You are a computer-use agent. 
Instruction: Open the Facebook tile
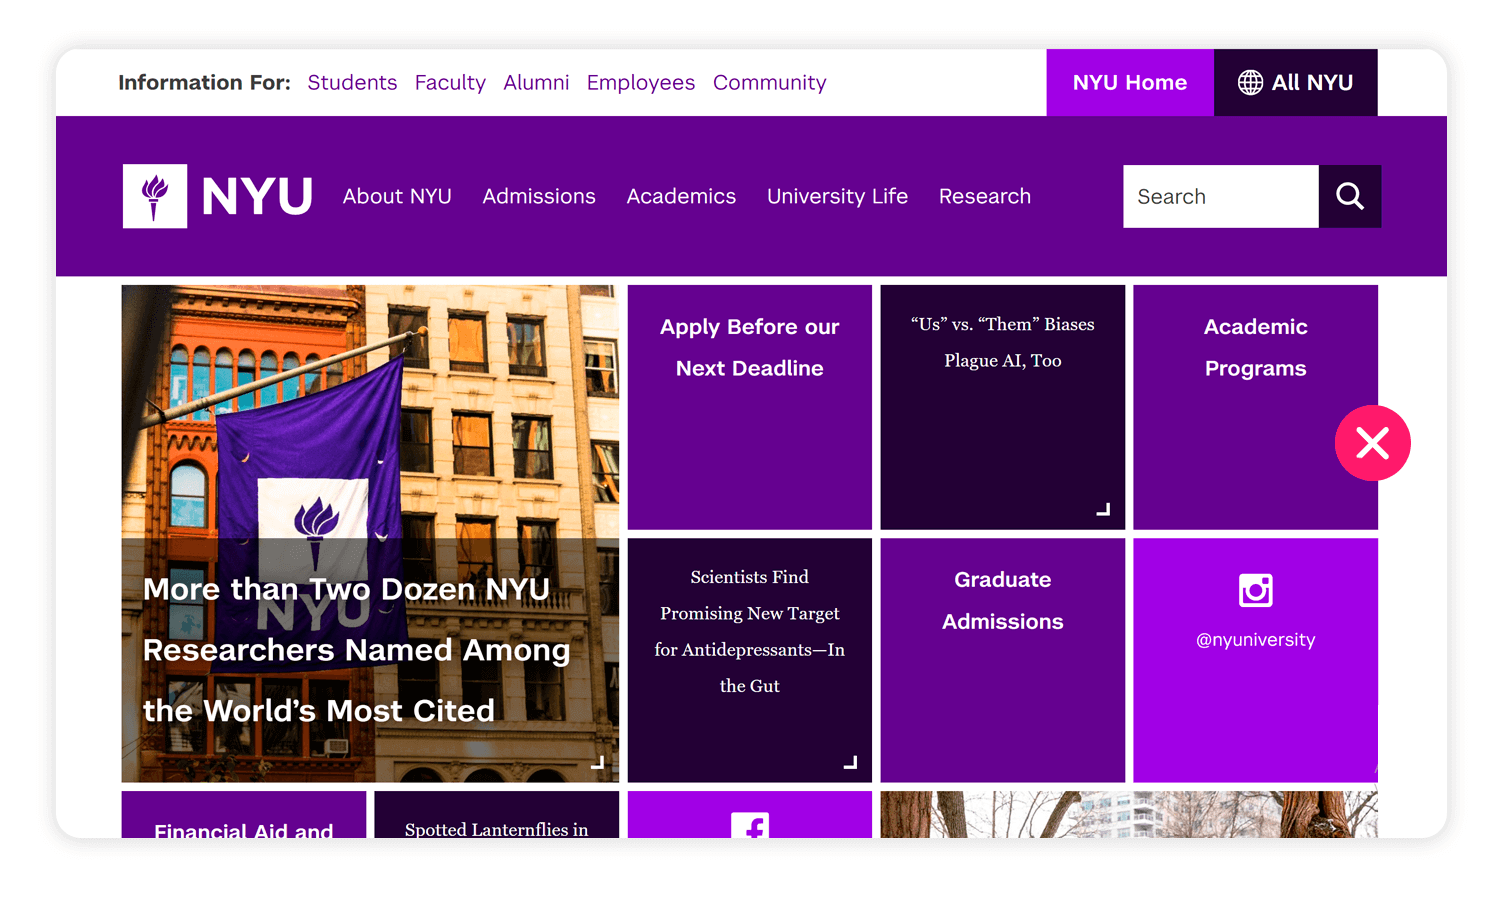click(750, 815)
